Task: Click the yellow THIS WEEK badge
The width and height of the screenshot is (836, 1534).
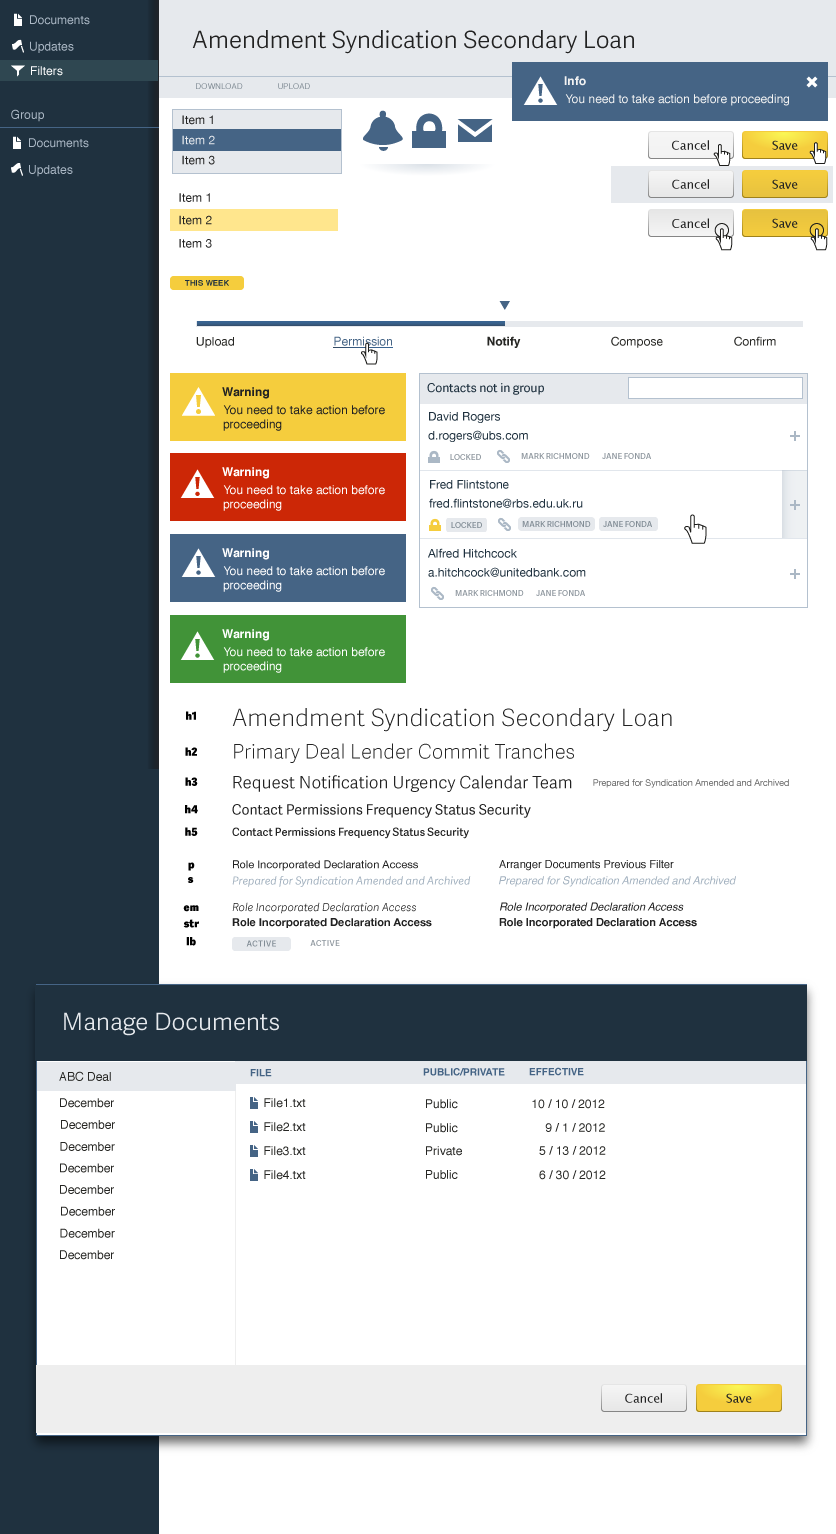Action: pyautogui.click(x=207, y=283)
